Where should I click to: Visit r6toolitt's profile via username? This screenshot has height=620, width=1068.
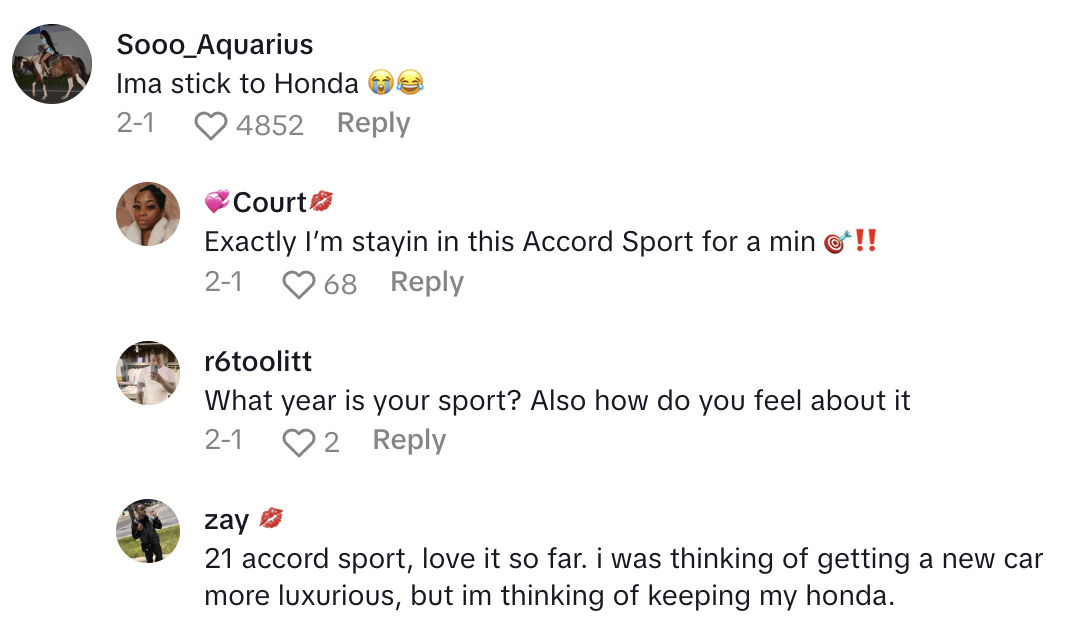(x=258, y=361)
